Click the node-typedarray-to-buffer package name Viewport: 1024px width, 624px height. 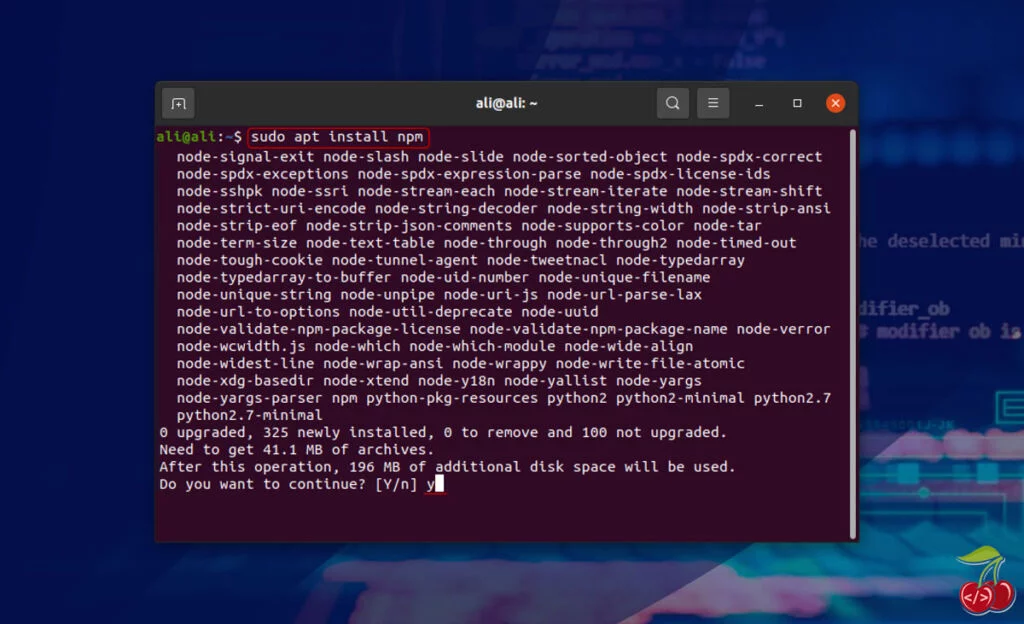[x=284, y=277]
